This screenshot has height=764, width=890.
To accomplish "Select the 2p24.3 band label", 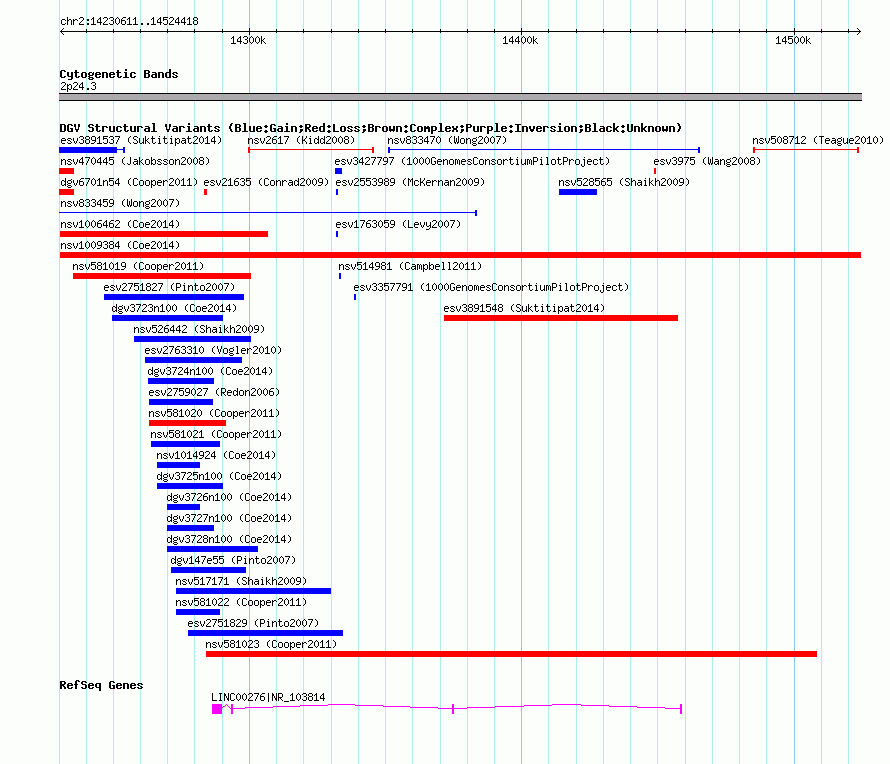I will point(78,86).
